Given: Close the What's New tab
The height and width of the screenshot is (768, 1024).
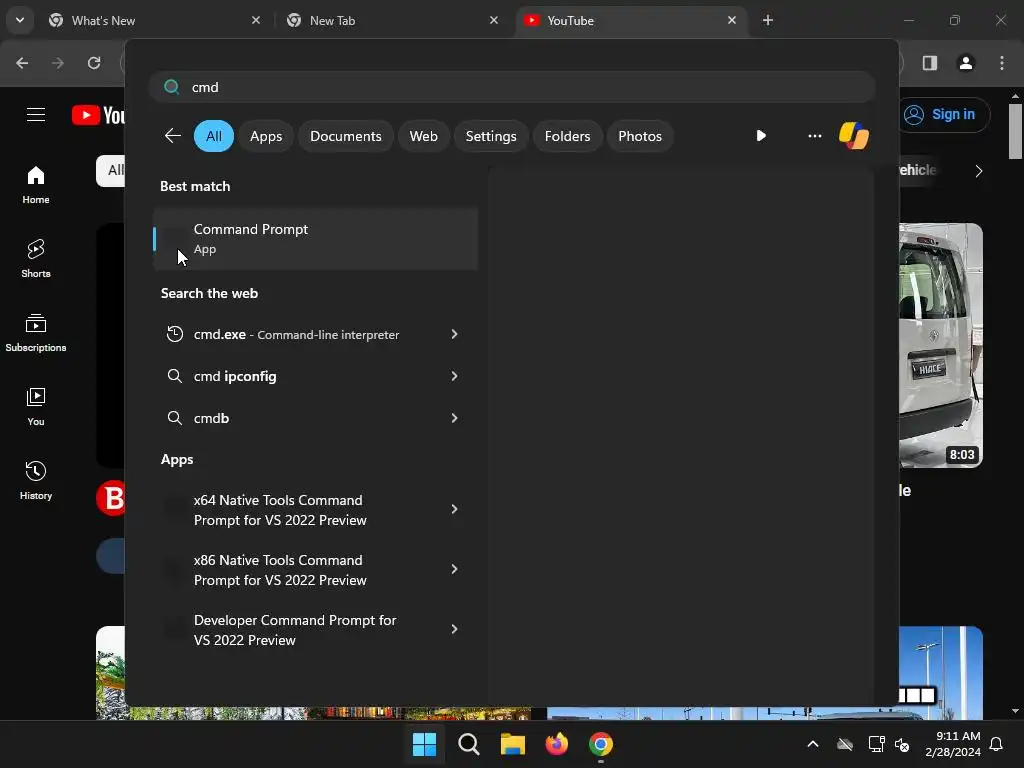Looking at the screenshot, I should [256, 20].
